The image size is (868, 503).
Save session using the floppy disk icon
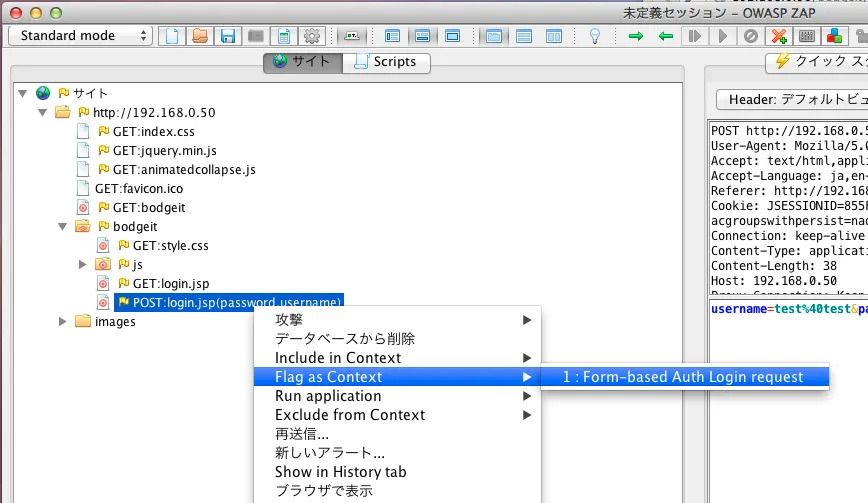coord(228,36)
